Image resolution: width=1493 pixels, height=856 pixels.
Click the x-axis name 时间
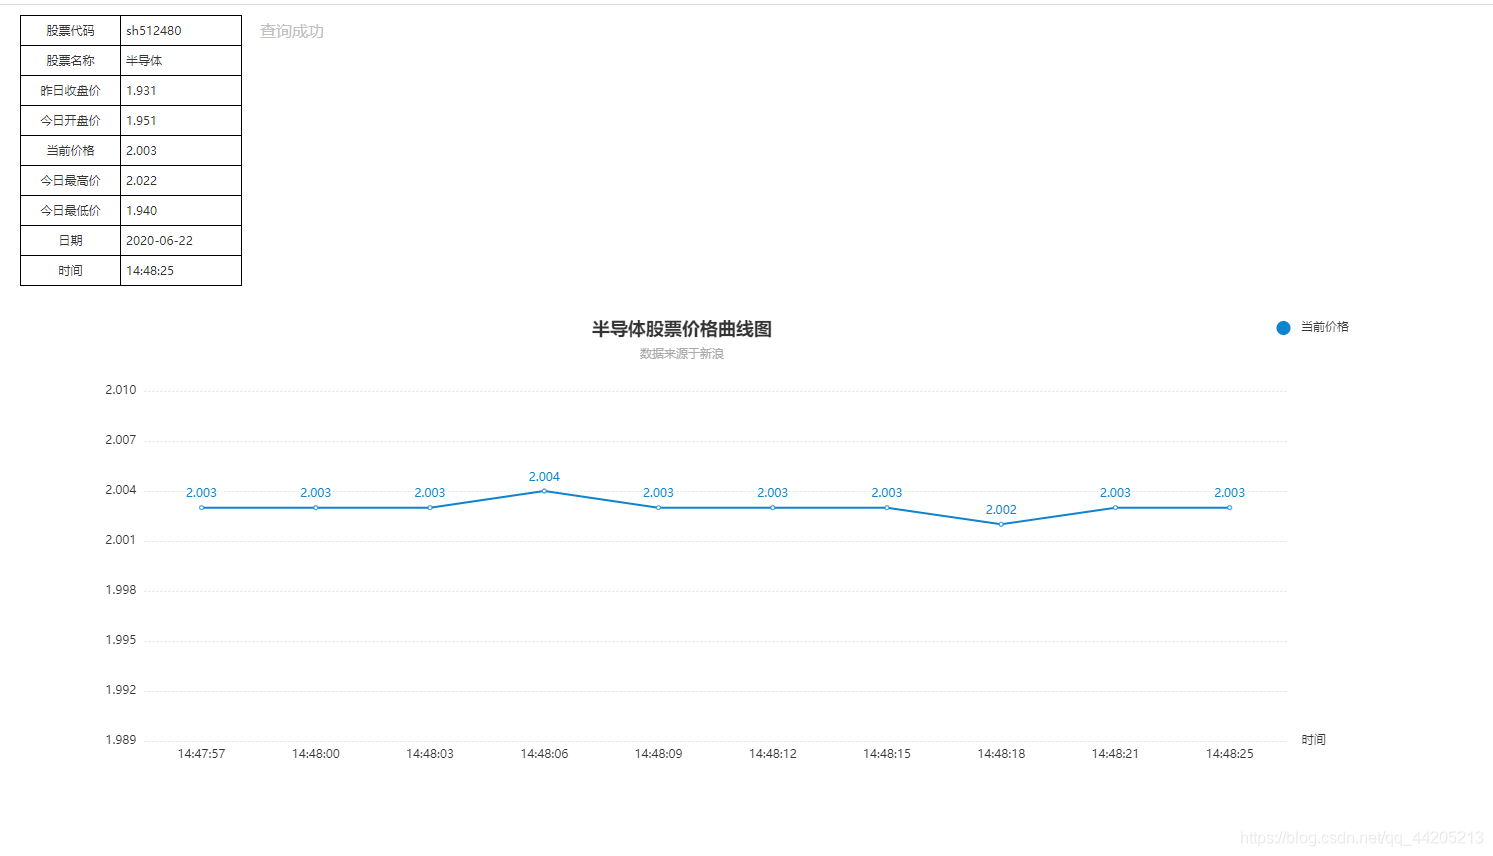coord(1313,740)
